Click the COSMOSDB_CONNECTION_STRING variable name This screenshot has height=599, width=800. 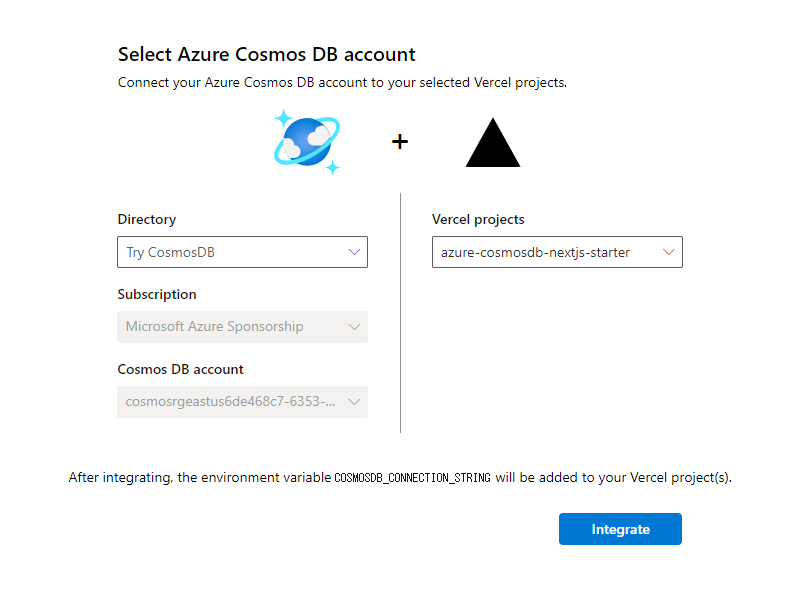(x=412, y=478)
